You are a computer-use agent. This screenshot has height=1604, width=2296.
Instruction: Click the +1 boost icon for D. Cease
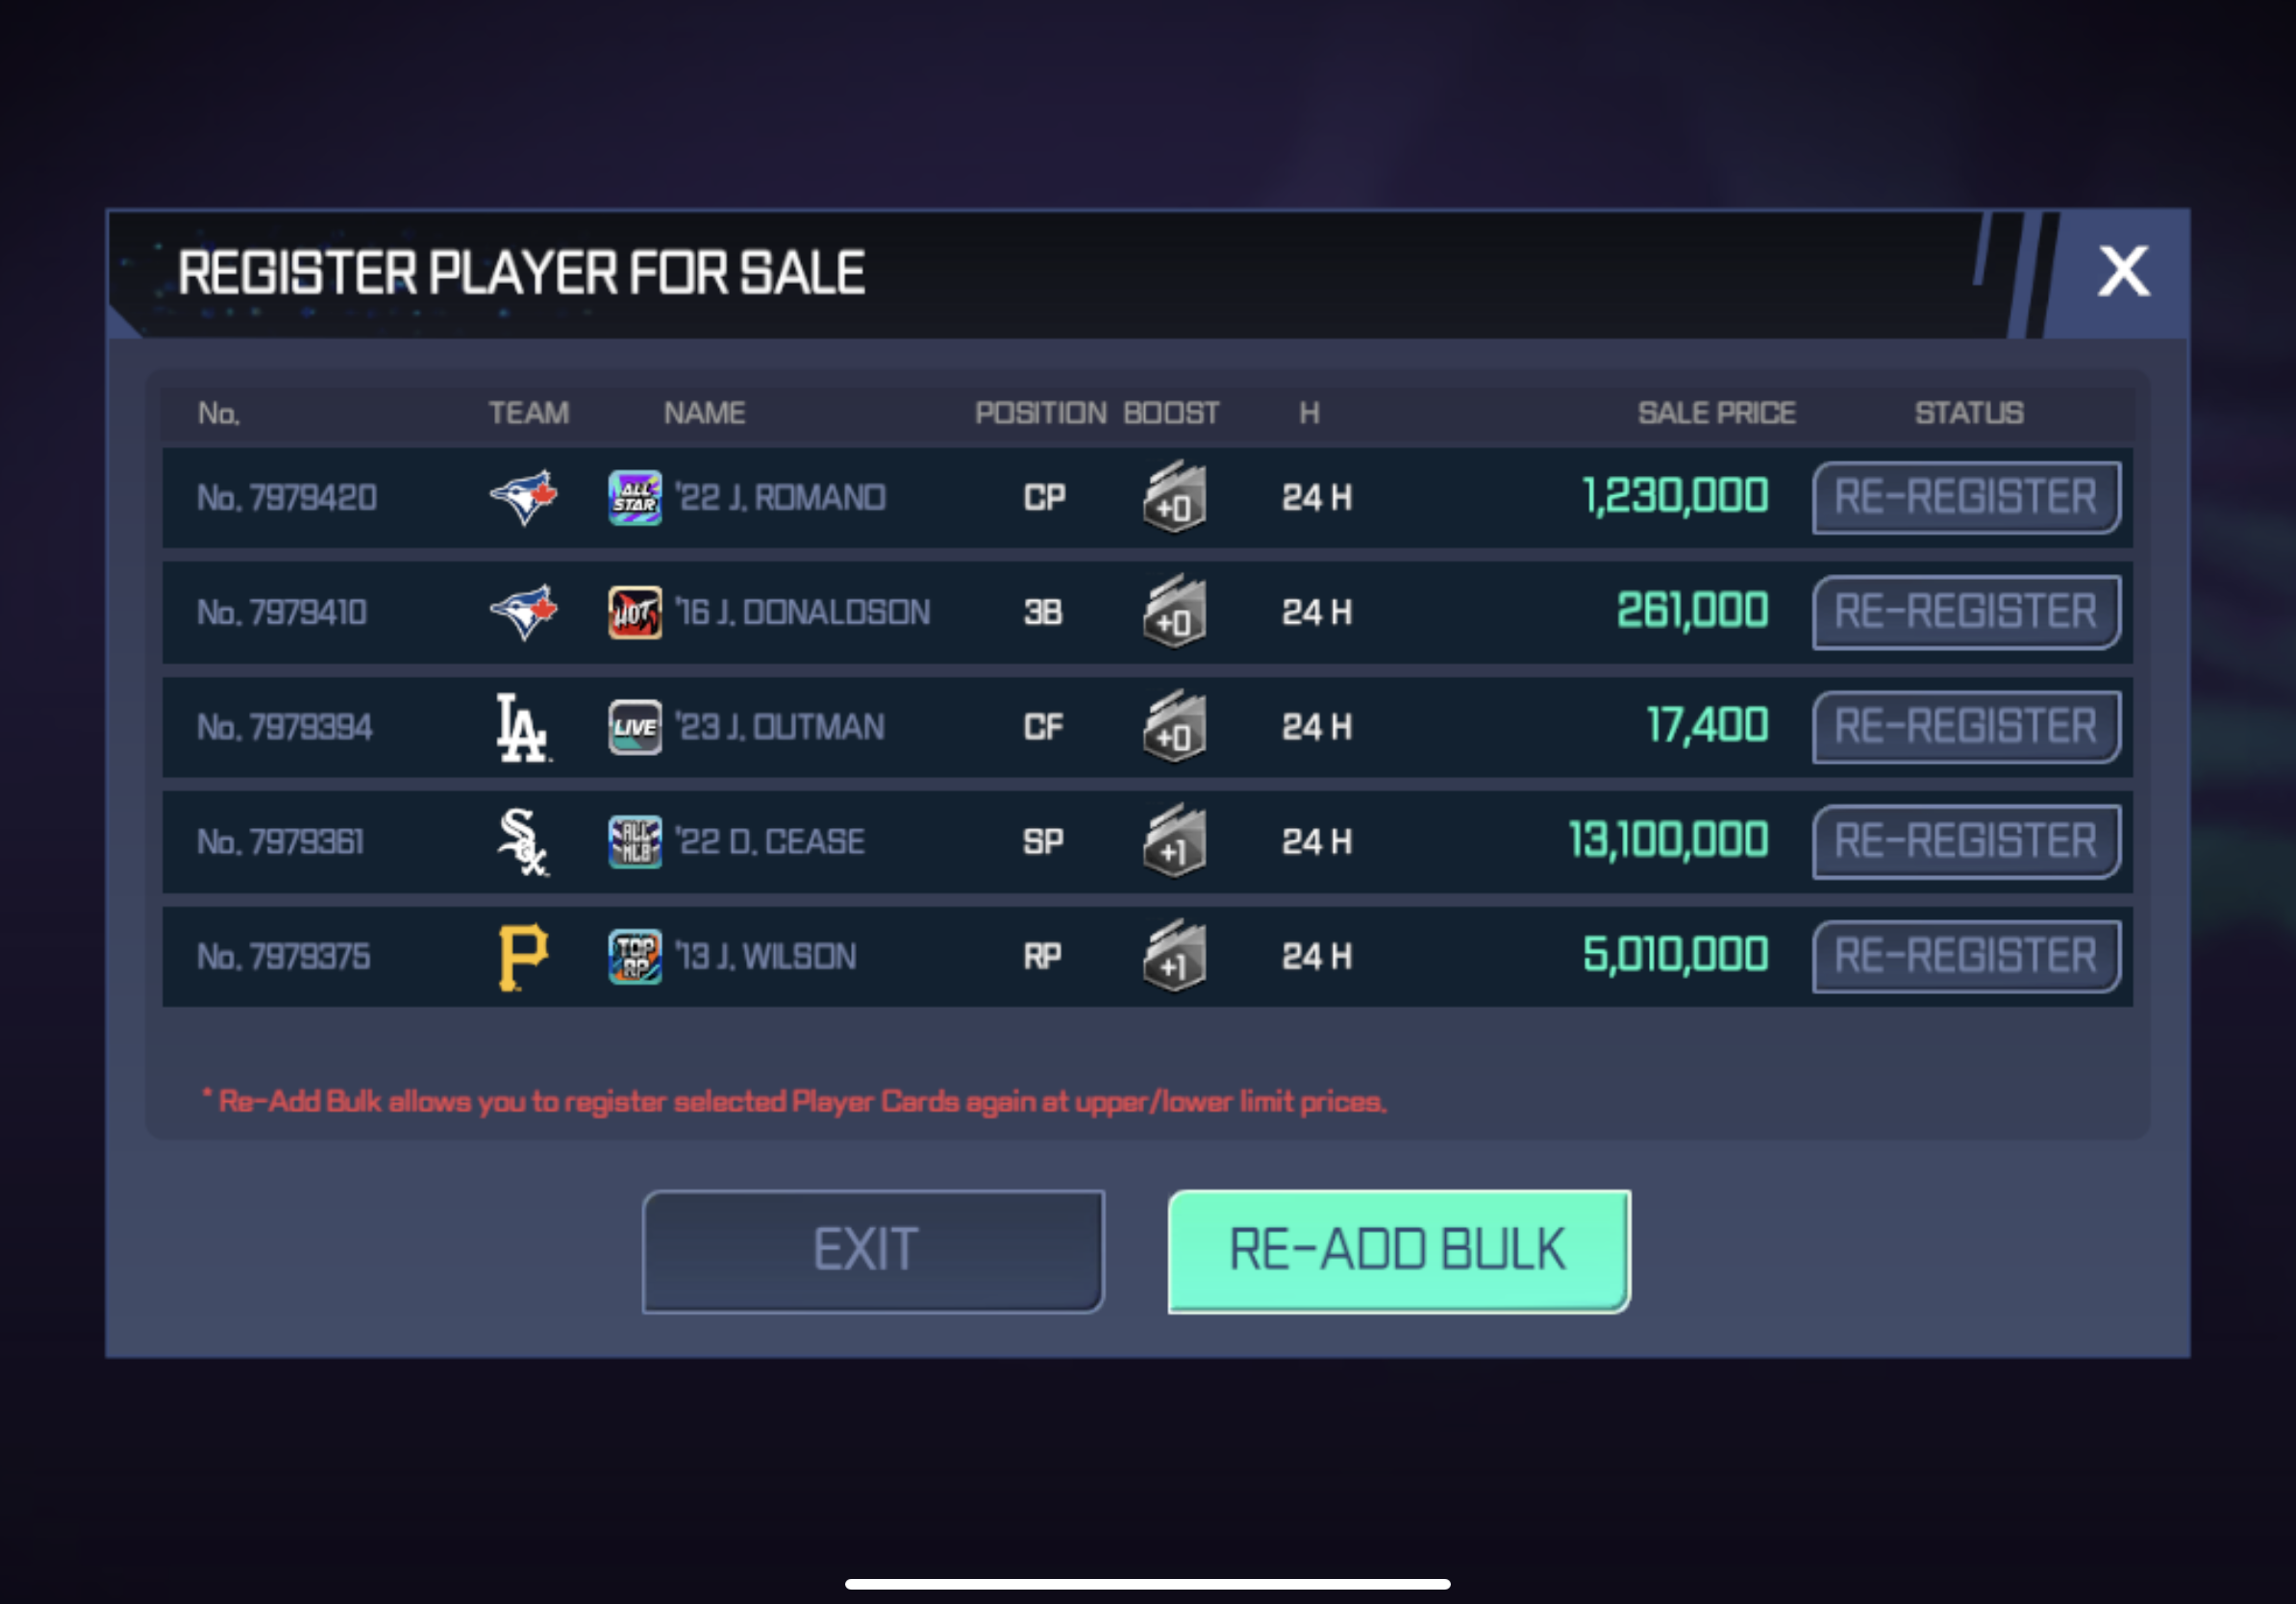pos(1174,841)
